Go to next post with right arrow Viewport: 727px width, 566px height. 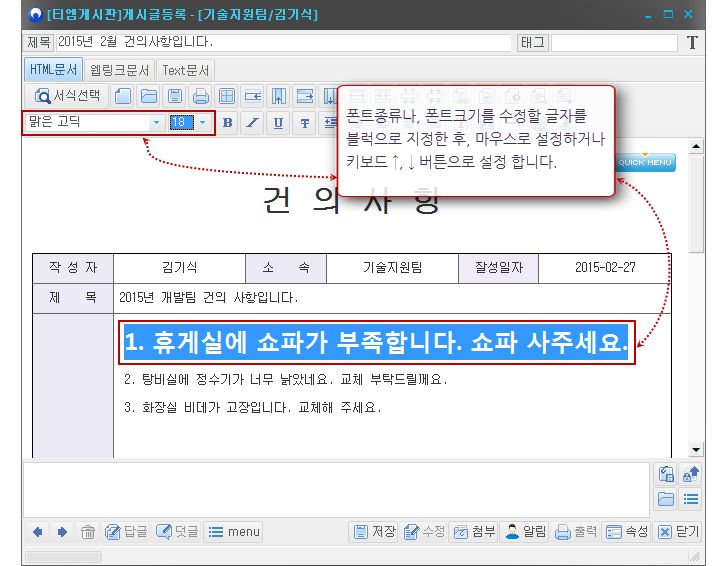[x=62, y=532]
